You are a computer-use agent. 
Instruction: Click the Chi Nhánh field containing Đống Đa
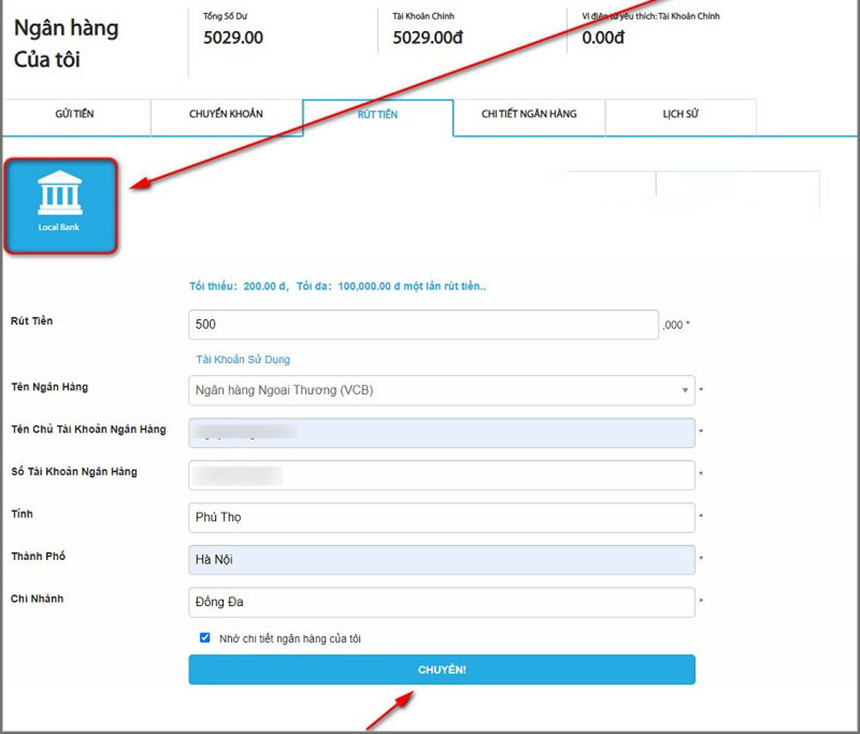coord(441,602)
